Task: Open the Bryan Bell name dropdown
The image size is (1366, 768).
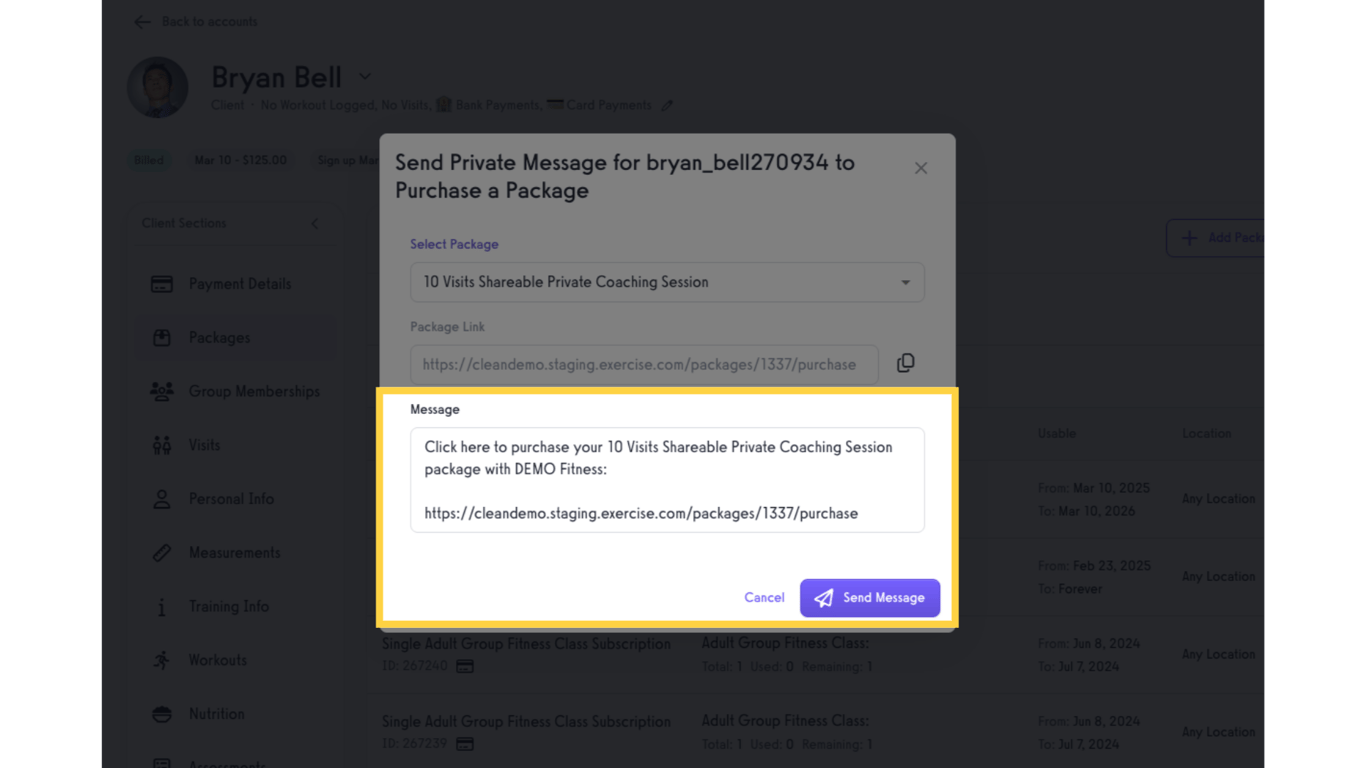Action: coord(364,76)
